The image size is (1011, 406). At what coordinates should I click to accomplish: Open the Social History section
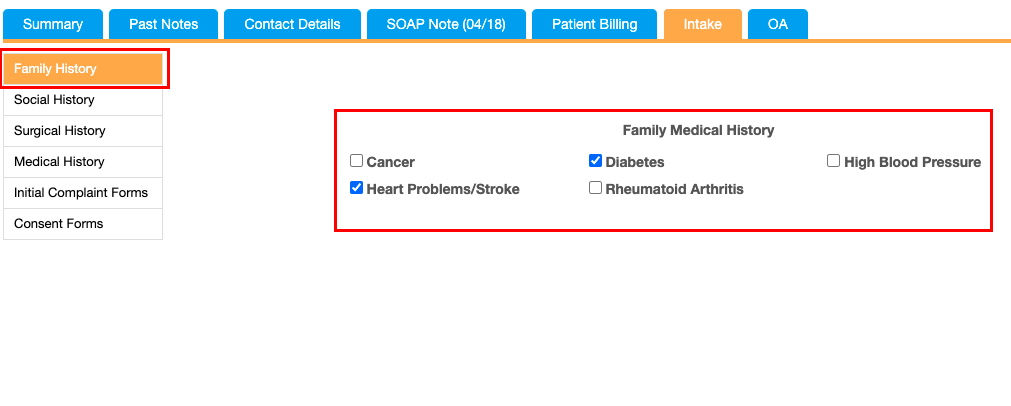(83, 100)
